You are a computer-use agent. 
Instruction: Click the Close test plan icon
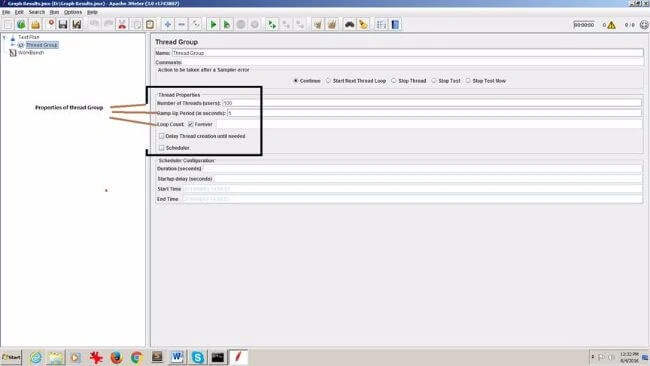pos(51,24)
